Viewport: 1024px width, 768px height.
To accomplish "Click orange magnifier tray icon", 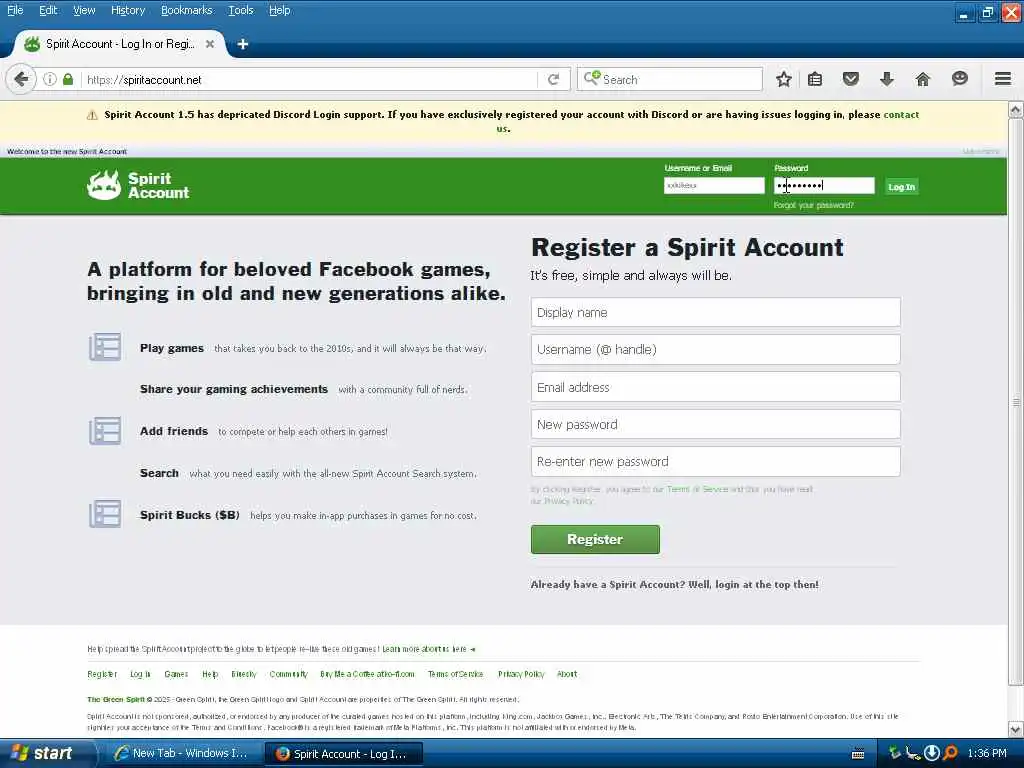I will [950, 754].
